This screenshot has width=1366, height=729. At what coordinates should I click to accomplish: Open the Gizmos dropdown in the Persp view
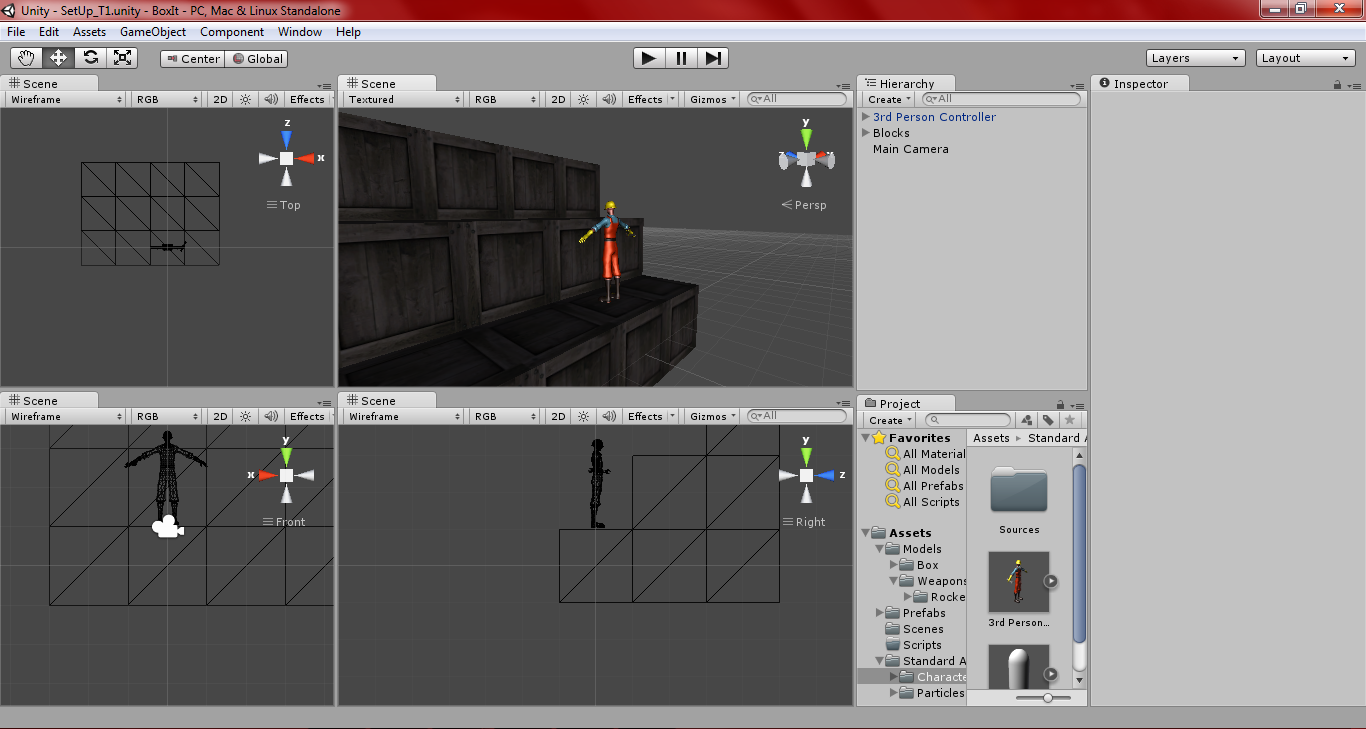coord(714,99)
